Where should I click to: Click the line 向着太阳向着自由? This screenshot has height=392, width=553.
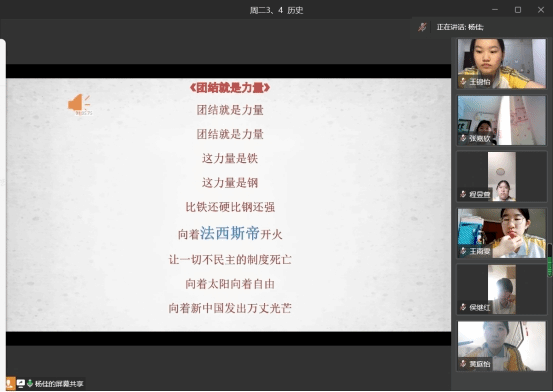click(230, 284)
